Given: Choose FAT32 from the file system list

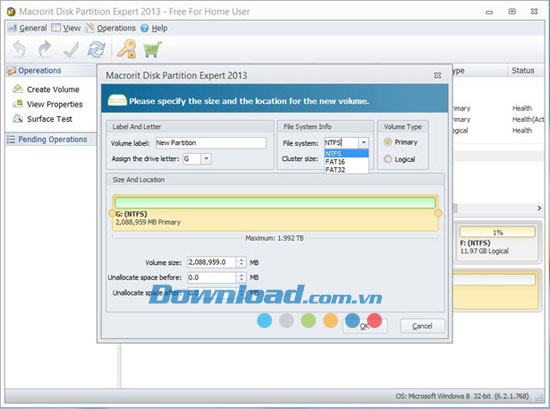Looking at the screenshot, I should [346, 170].
